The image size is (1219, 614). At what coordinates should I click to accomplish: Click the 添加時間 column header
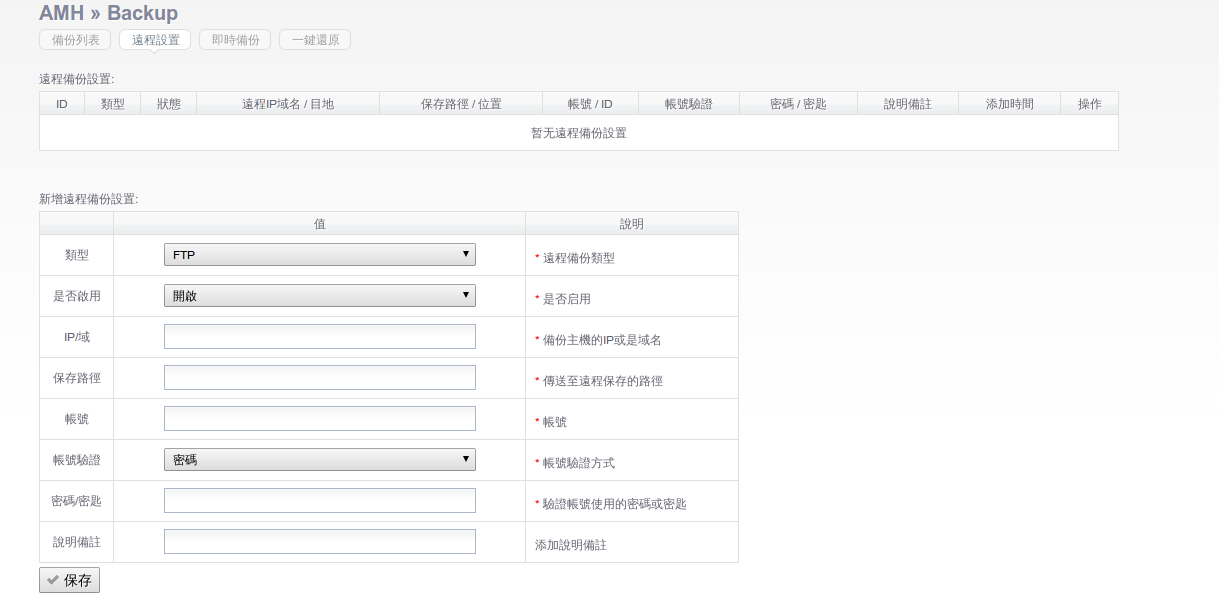pyautogui.click(x=1009, y=104)
